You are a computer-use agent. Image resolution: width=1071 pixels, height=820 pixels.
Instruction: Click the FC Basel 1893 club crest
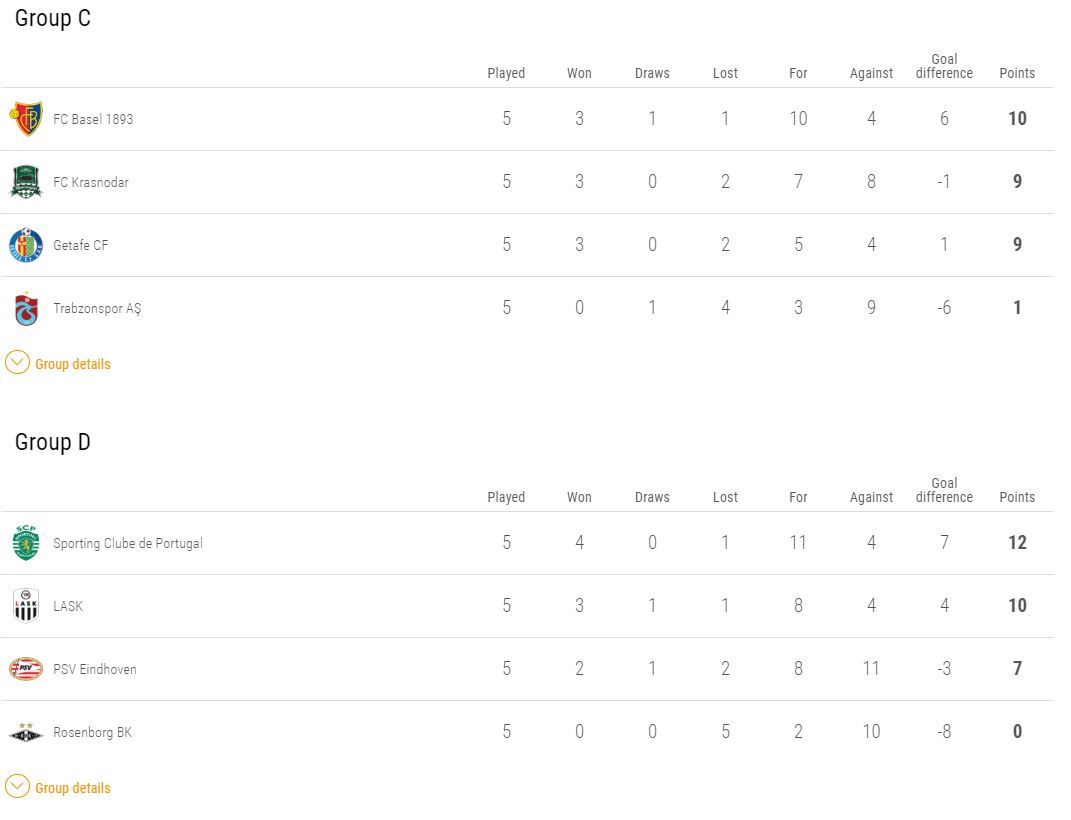click(x=26, y=119)
